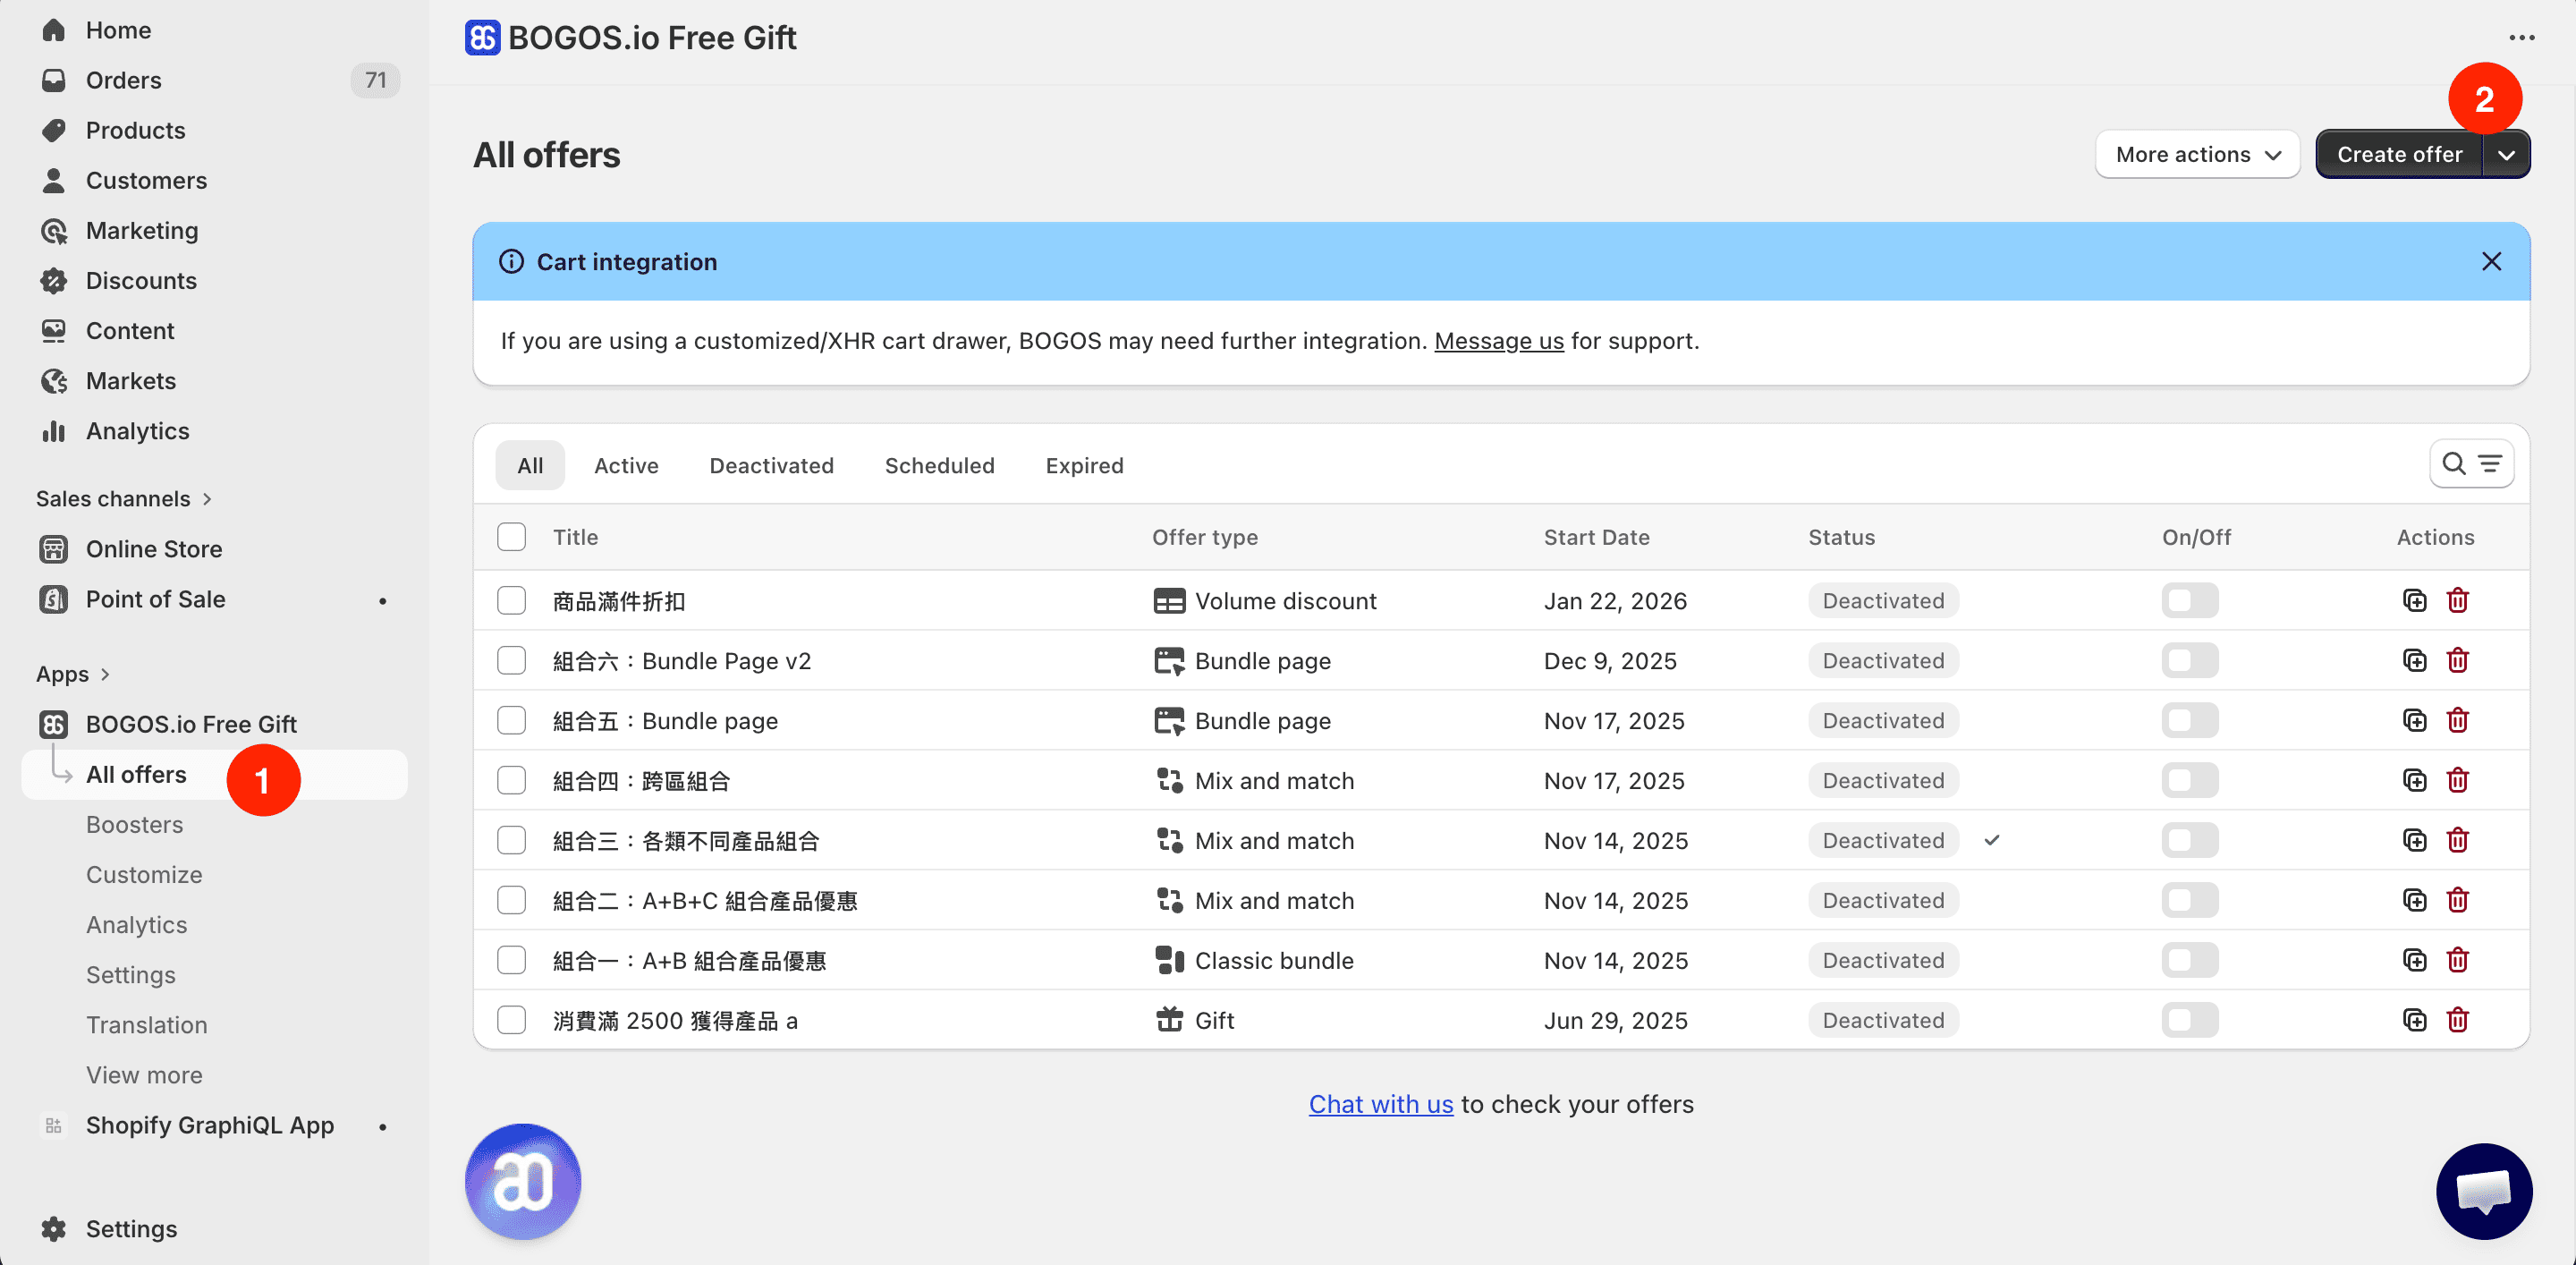
Task: Duplicate the 消費滿 2500 gift offer
Action: tap(2414, 1020)
